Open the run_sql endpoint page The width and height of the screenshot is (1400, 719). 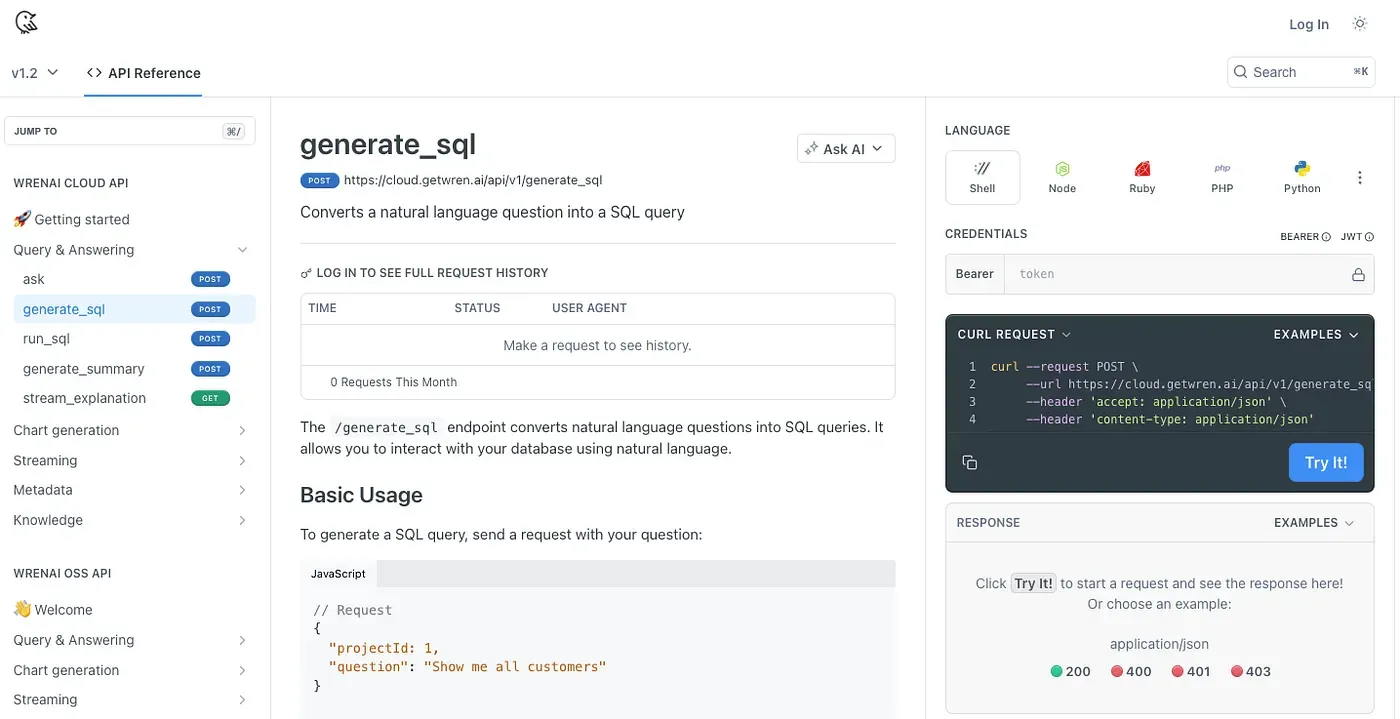pos(47,339)
